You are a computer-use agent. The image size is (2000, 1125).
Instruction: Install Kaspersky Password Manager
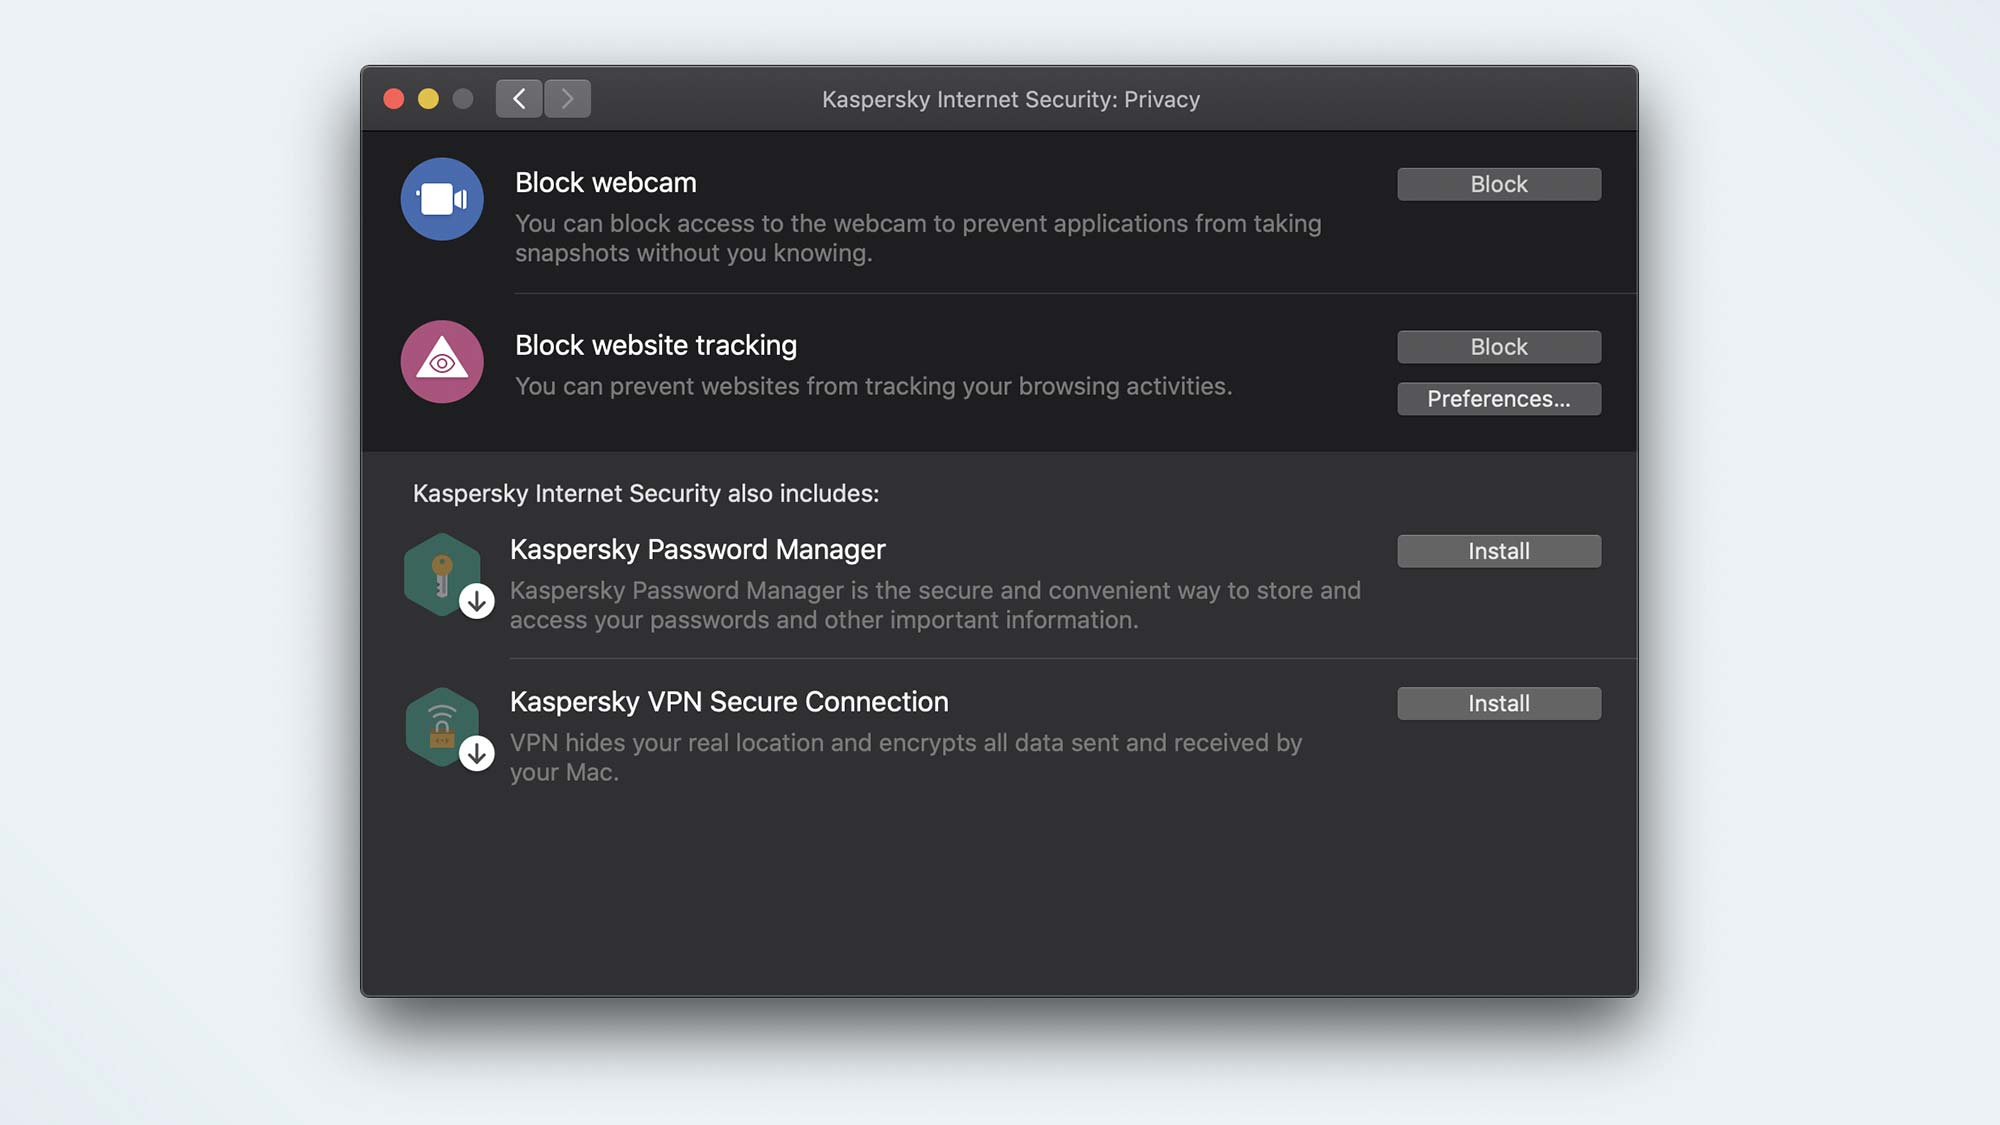coord(1499,551)
